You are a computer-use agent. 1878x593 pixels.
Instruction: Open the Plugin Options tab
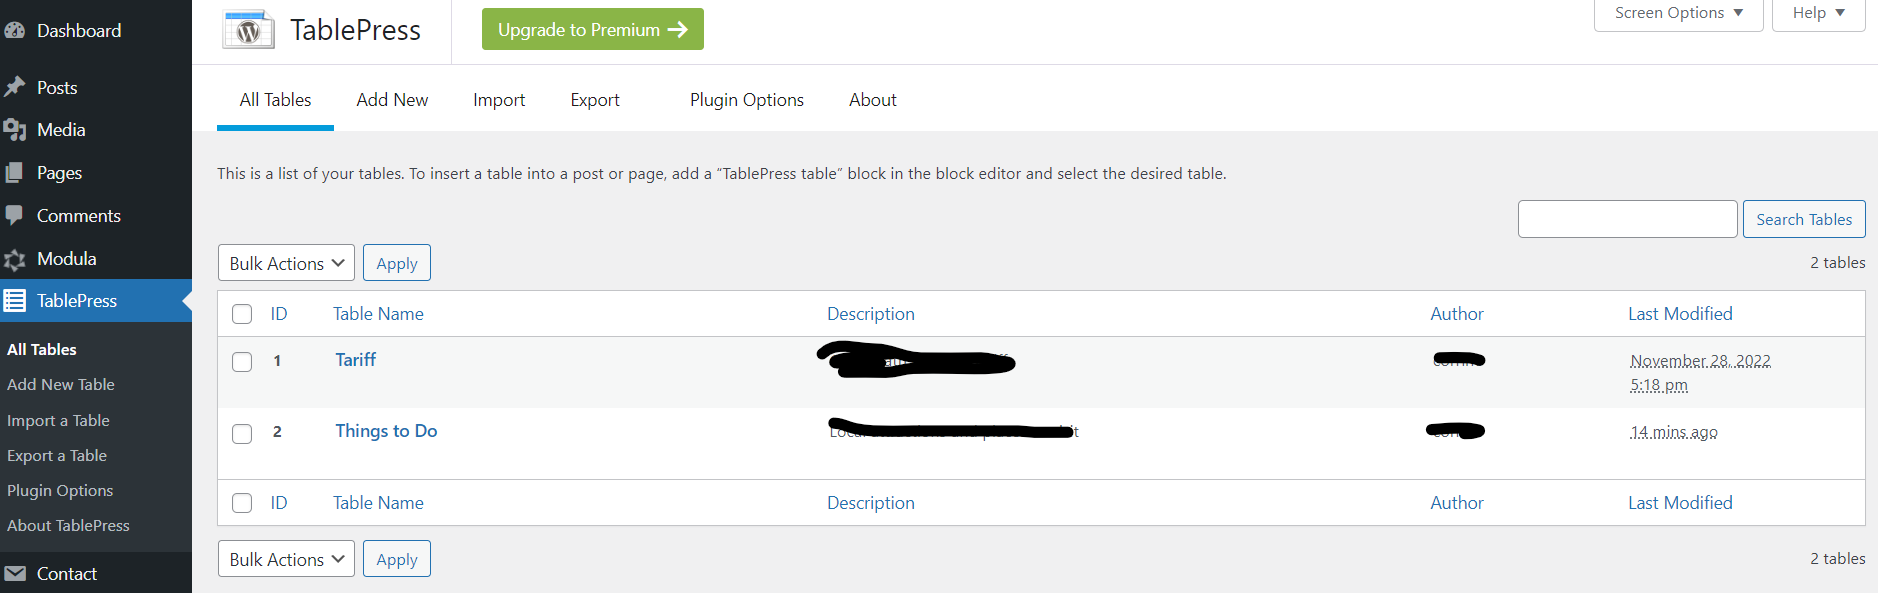[x=746, y=100]
